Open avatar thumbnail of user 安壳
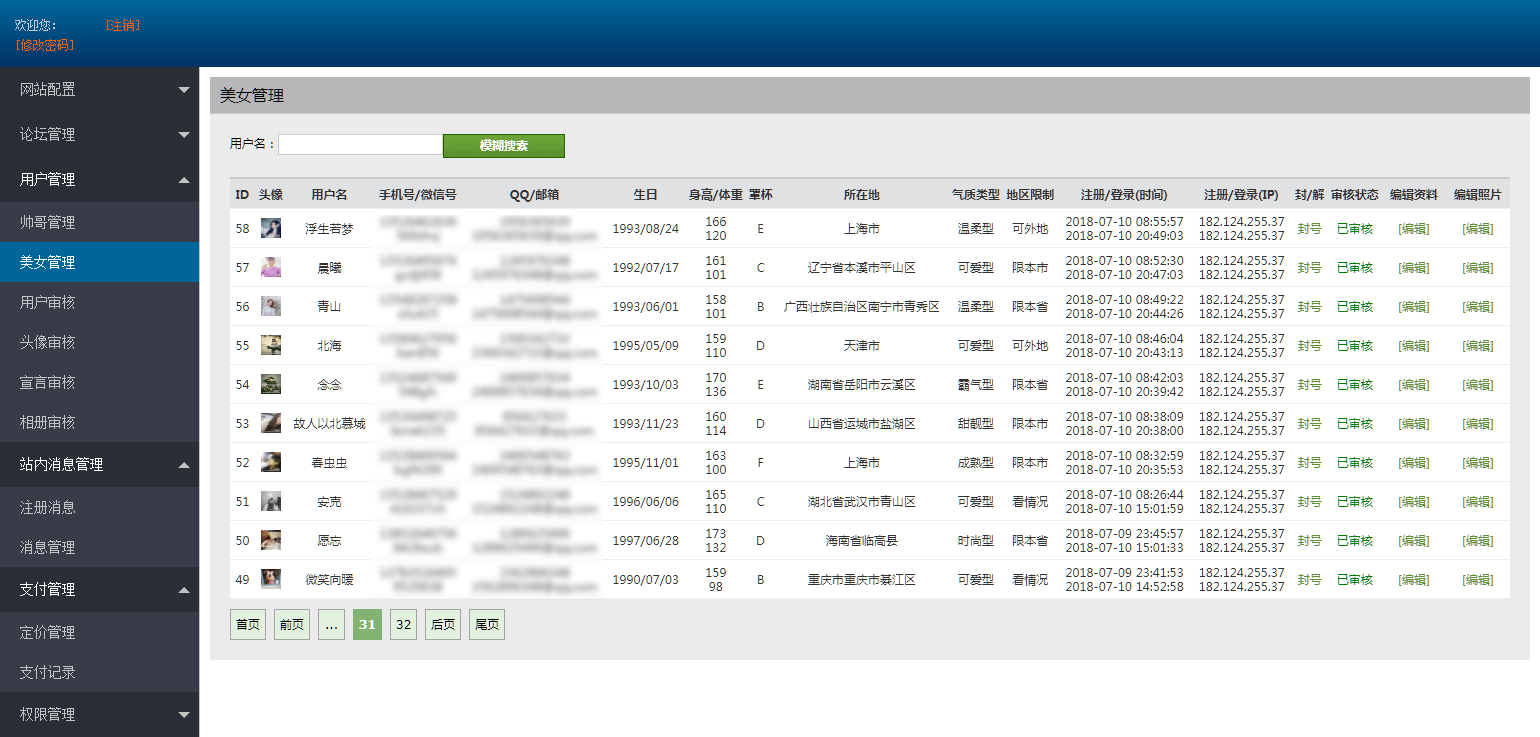Image resolution: width=1540 pixels, height=737 pixels. tap(271, 501)
